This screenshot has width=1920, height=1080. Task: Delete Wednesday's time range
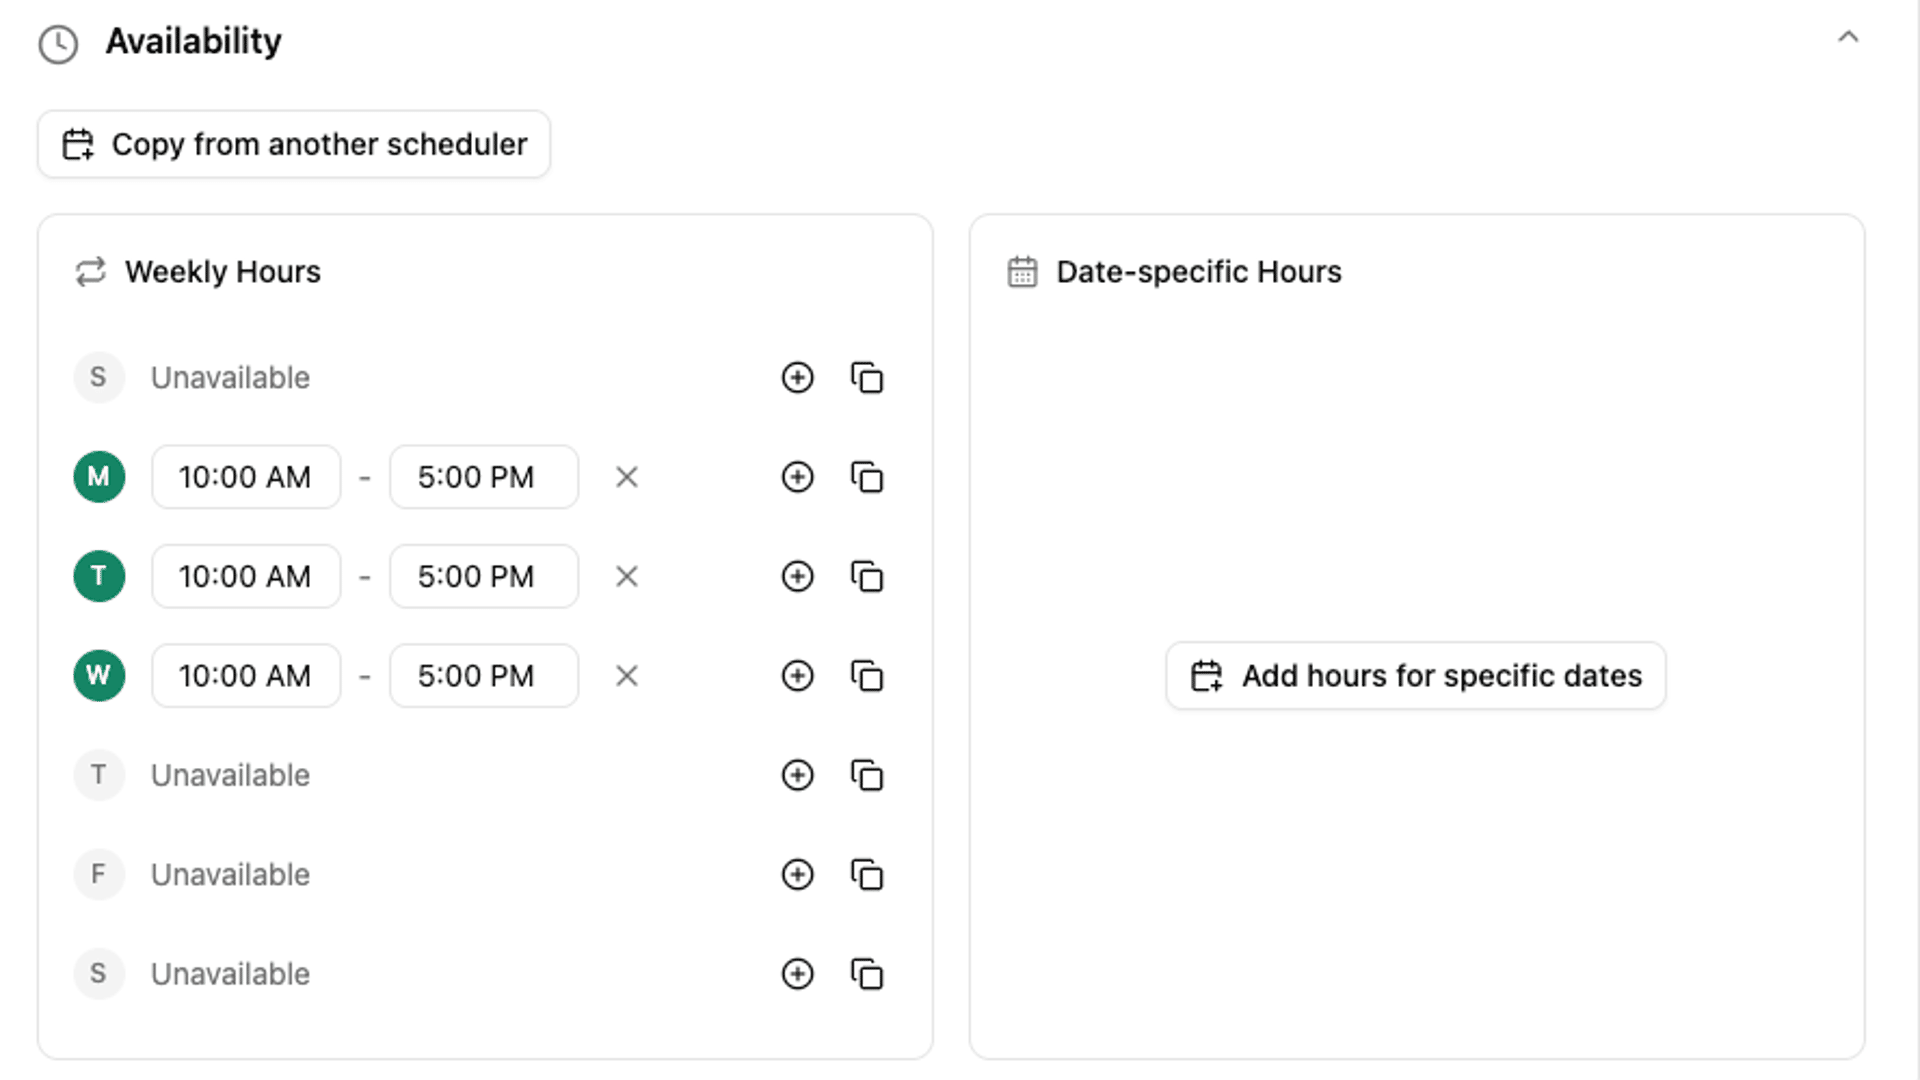[627, 676]
